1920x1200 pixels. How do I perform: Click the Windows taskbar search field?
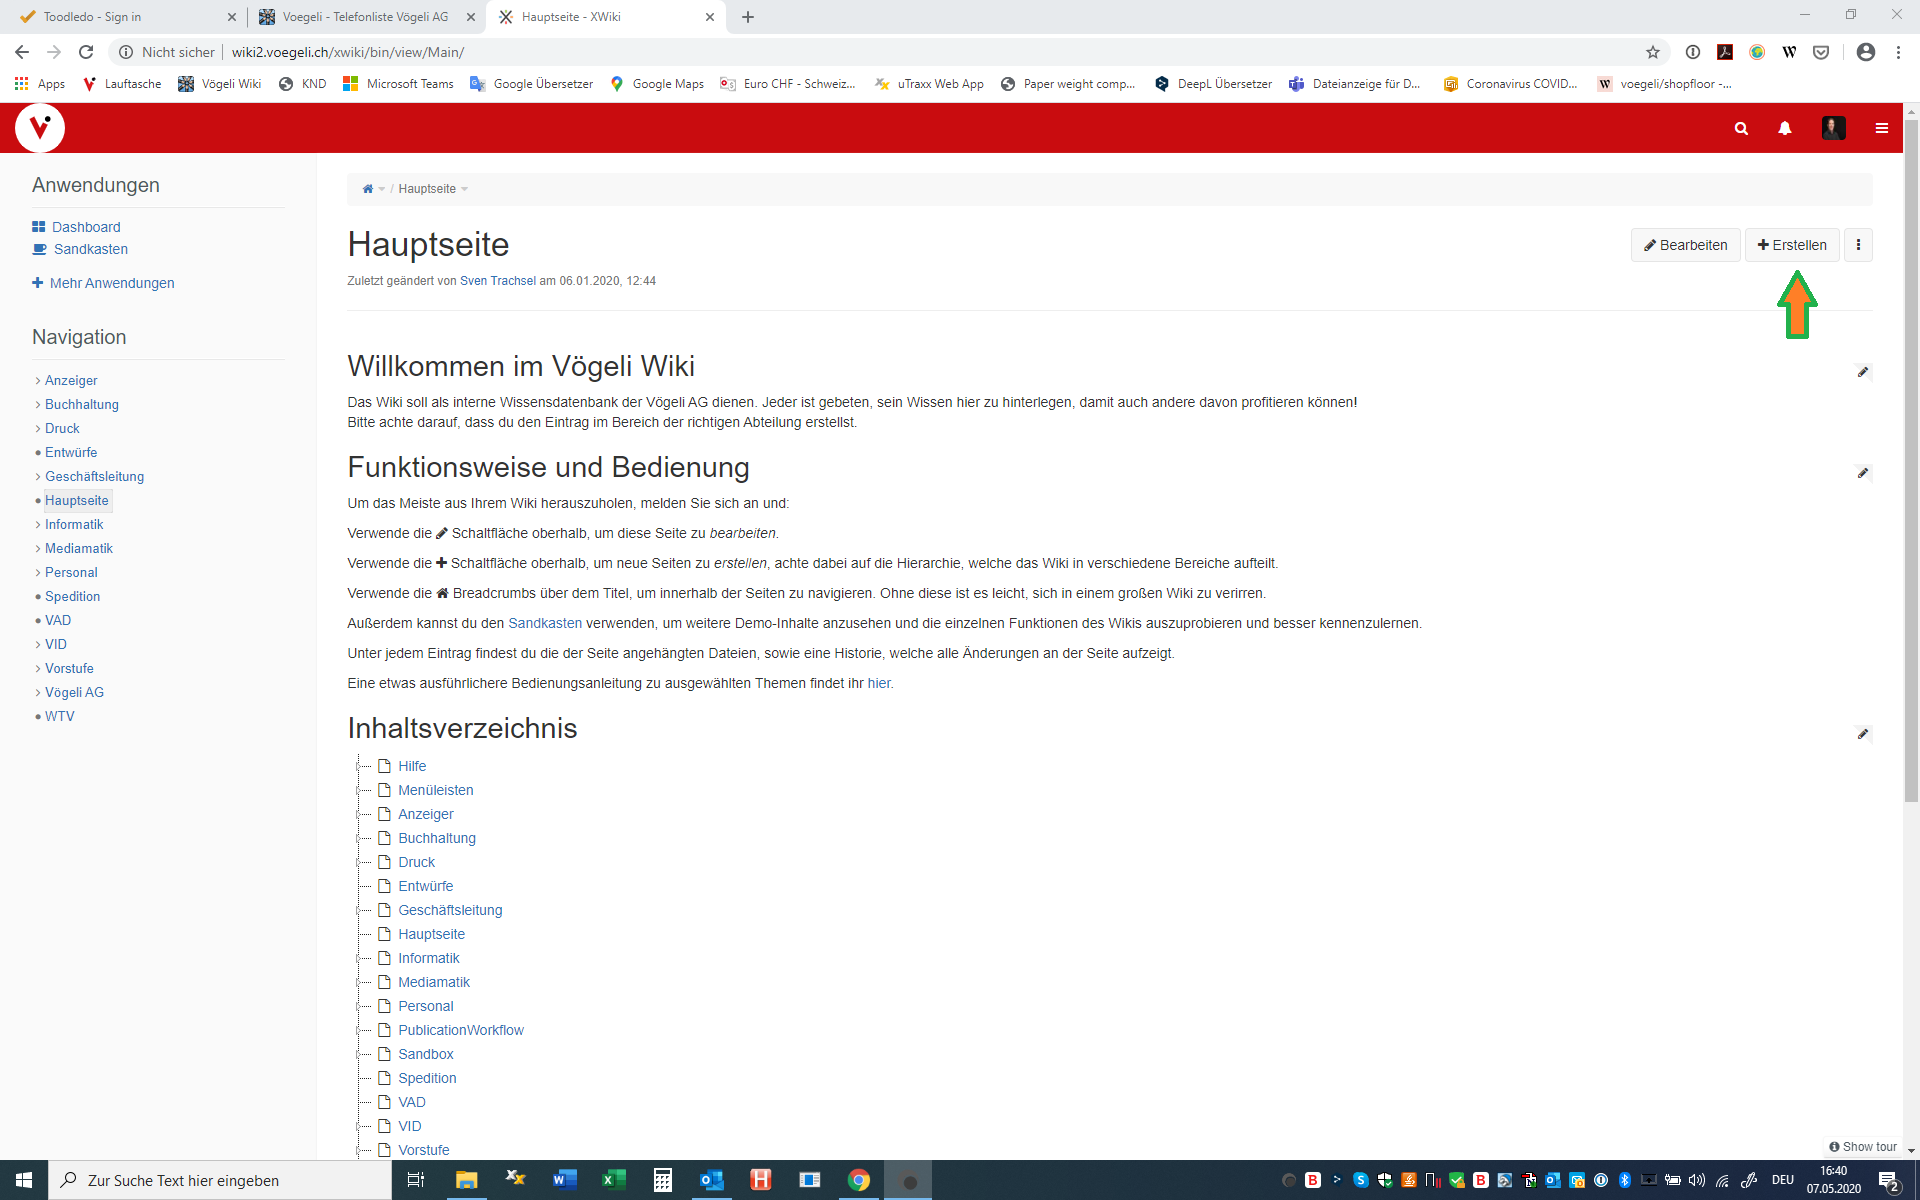(220, 1180)
